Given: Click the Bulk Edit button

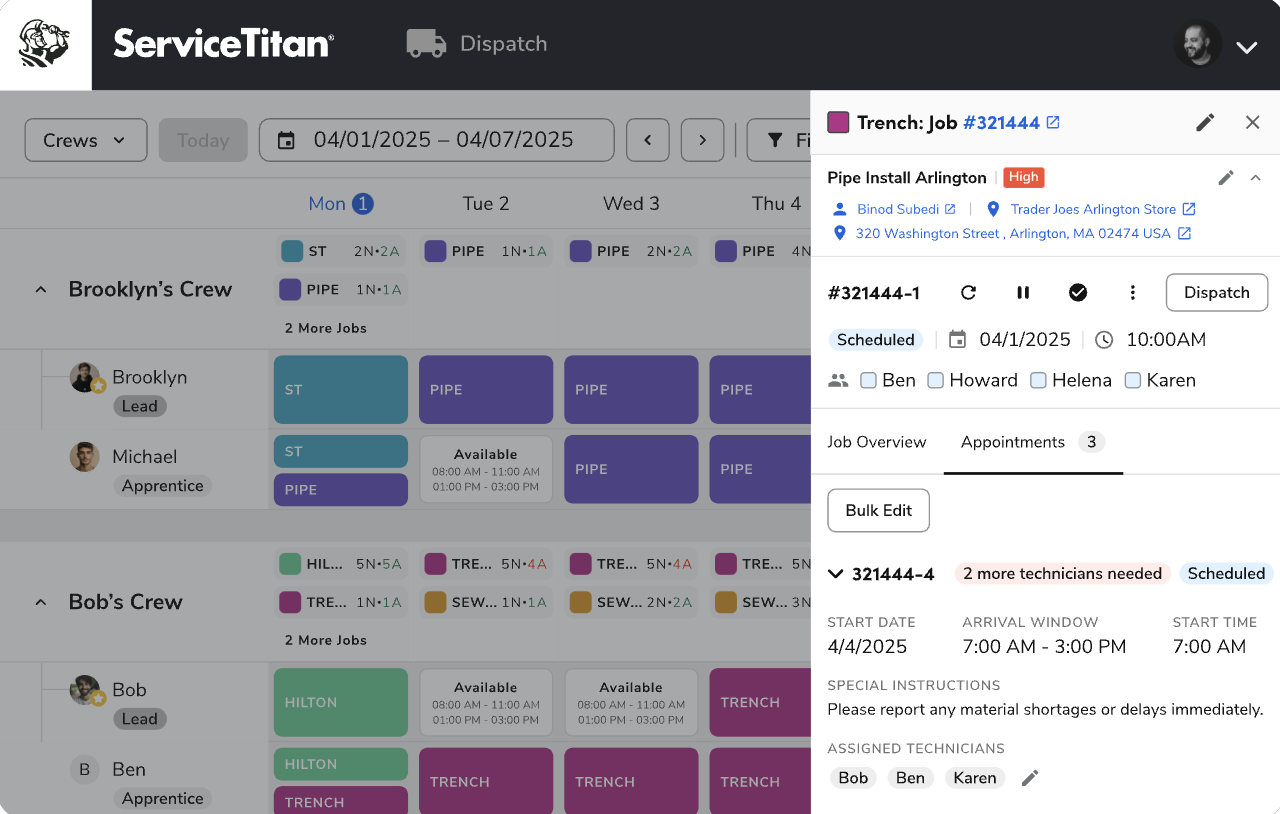Looking at the screenshot, I should [x=878, y=510].
